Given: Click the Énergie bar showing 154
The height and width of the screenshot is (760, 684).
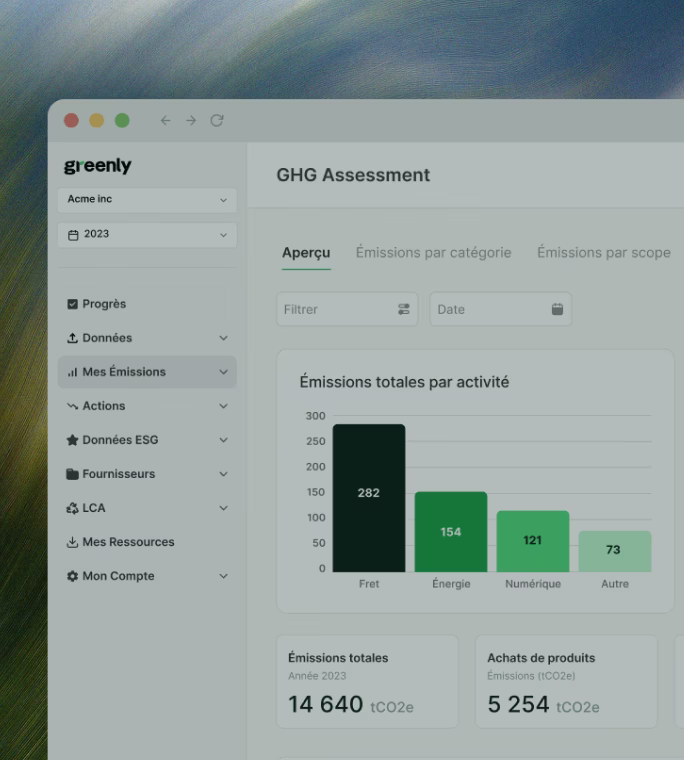Looking at the screenshot, I should click(451, 532).
